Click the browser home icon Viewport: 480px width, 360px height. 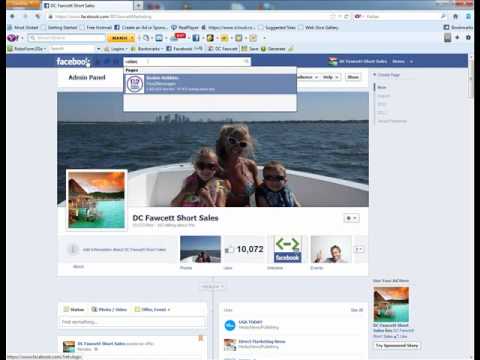coord(455,16)
